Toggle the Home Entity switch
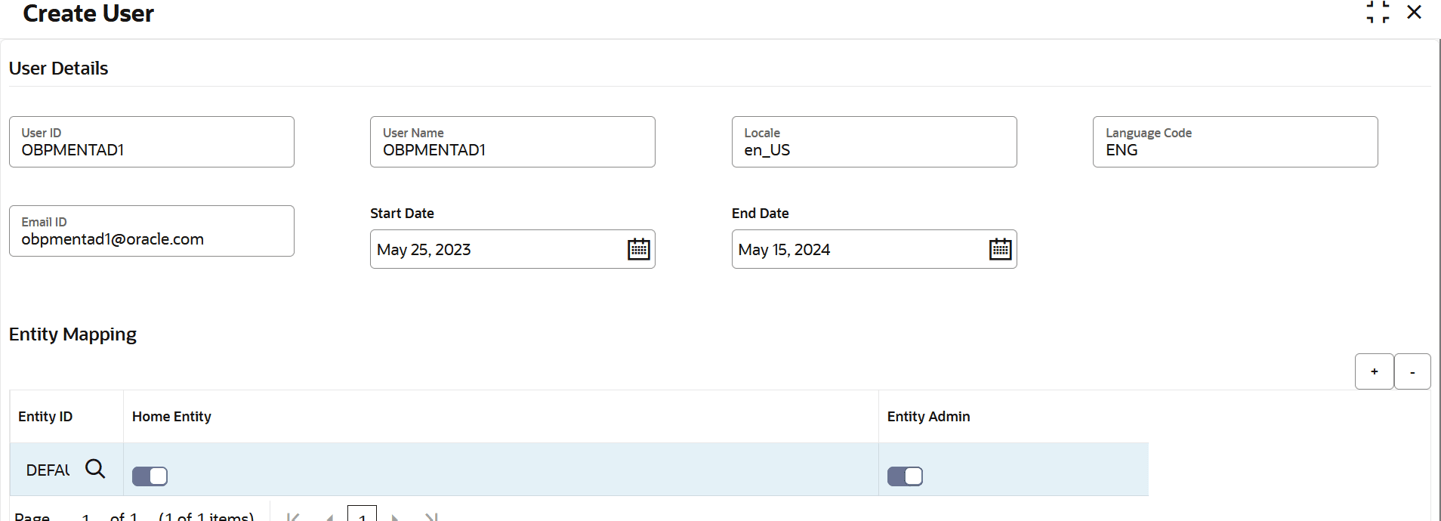Screen dimensions: 1441x521 click(x=150, y=476)
